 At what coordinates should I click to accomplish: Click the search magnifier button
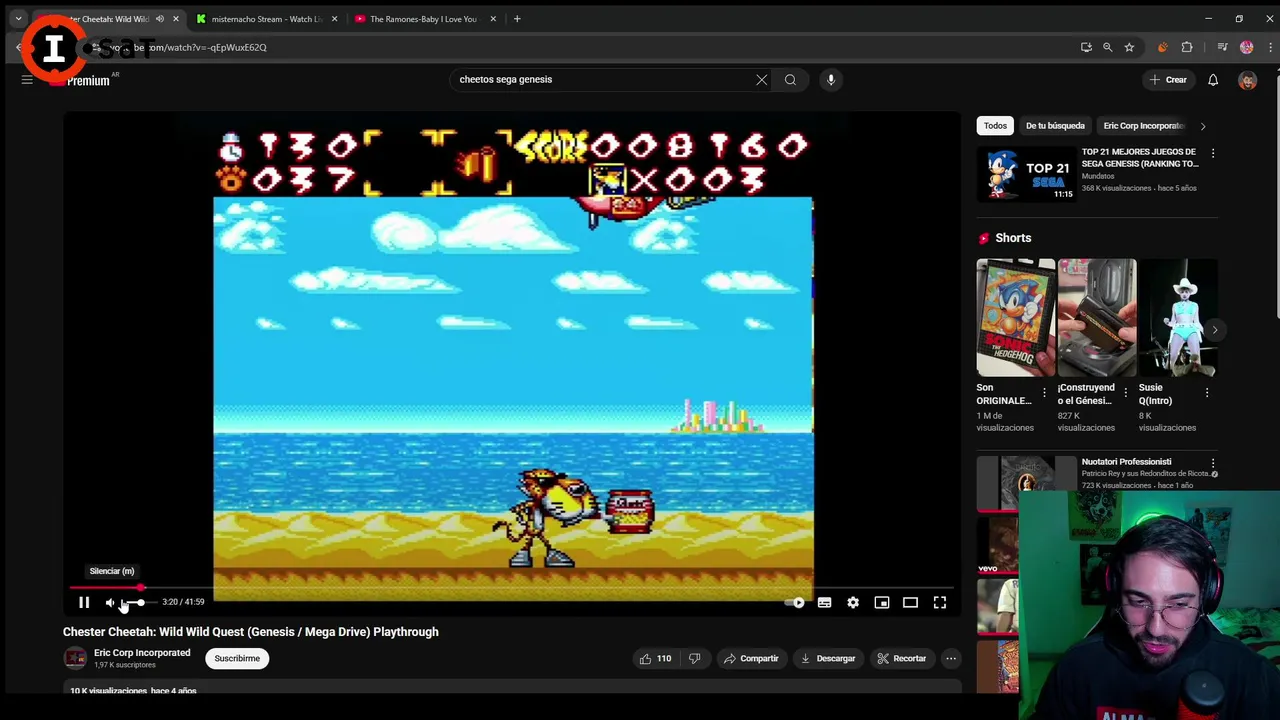790,79
